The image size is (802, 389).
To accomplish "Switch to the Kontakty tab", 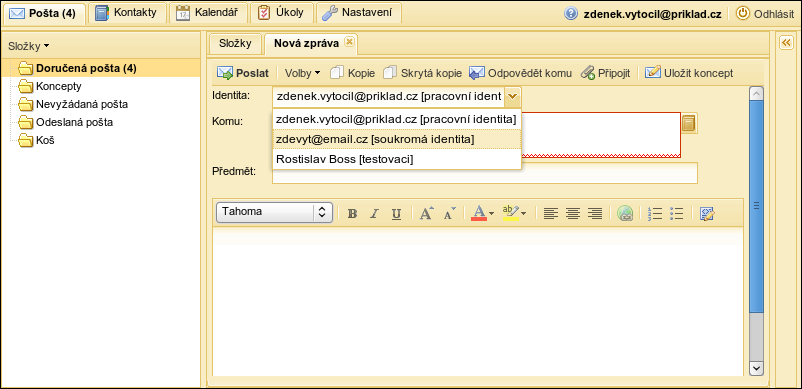I will click(x=127, y=13).
